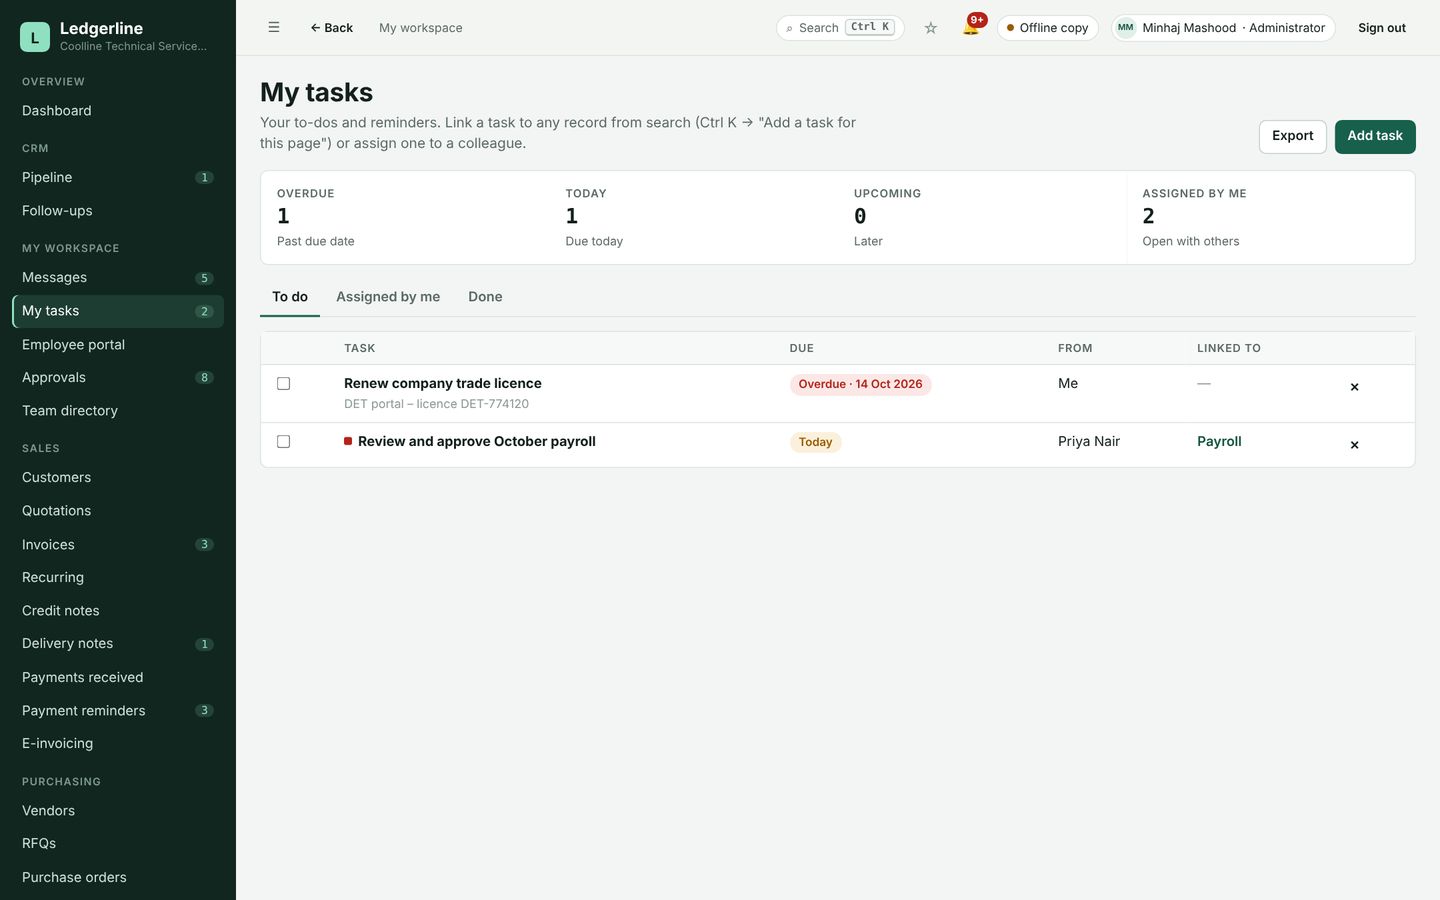Open Delivery notes
The height and width of the screenshot is (900, 1440).
pos(118,644)
